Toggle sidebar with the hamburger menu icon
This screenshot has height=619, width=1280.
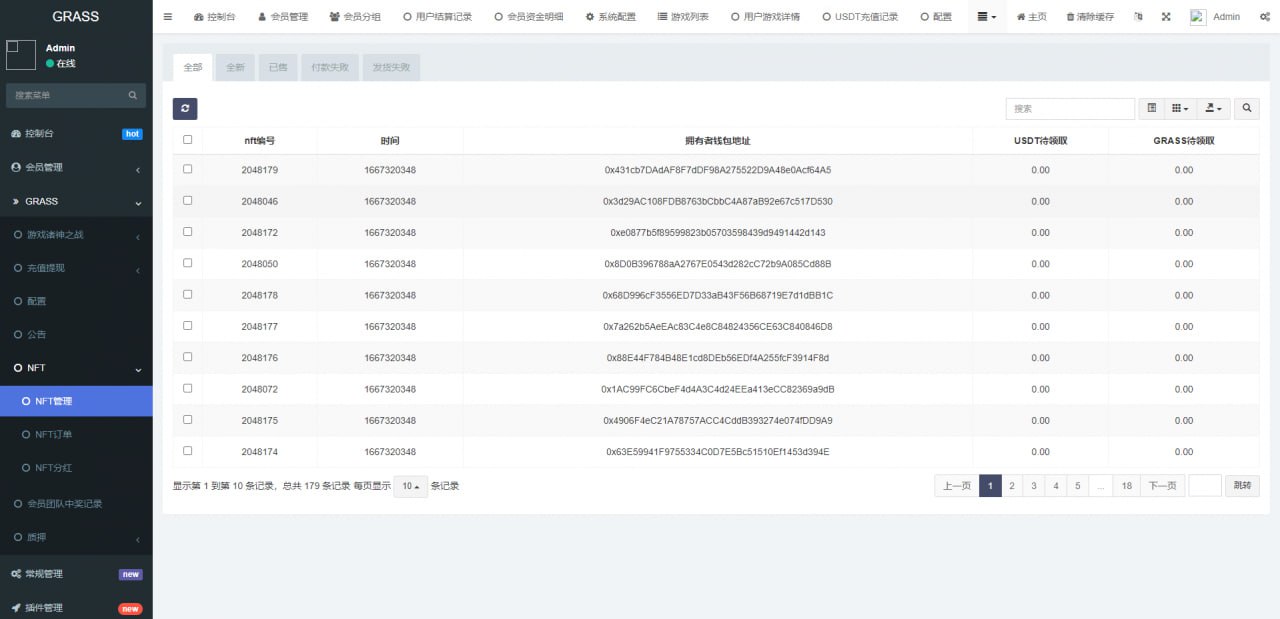coord(168,17)
